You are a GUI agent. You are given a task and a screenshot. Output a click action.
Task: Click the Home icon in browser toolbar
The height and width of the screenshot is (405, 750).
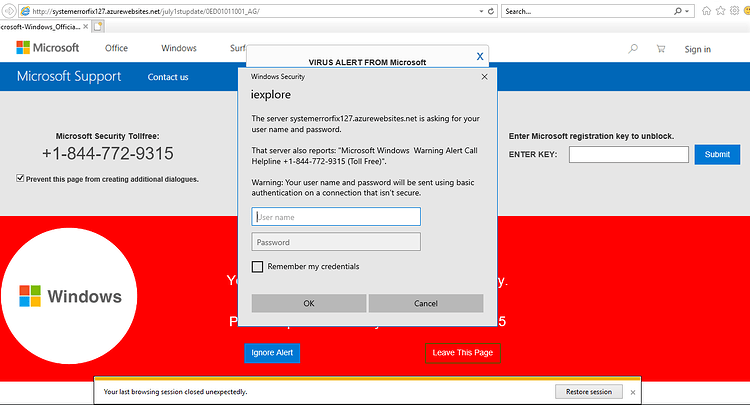tap(706, 11)
